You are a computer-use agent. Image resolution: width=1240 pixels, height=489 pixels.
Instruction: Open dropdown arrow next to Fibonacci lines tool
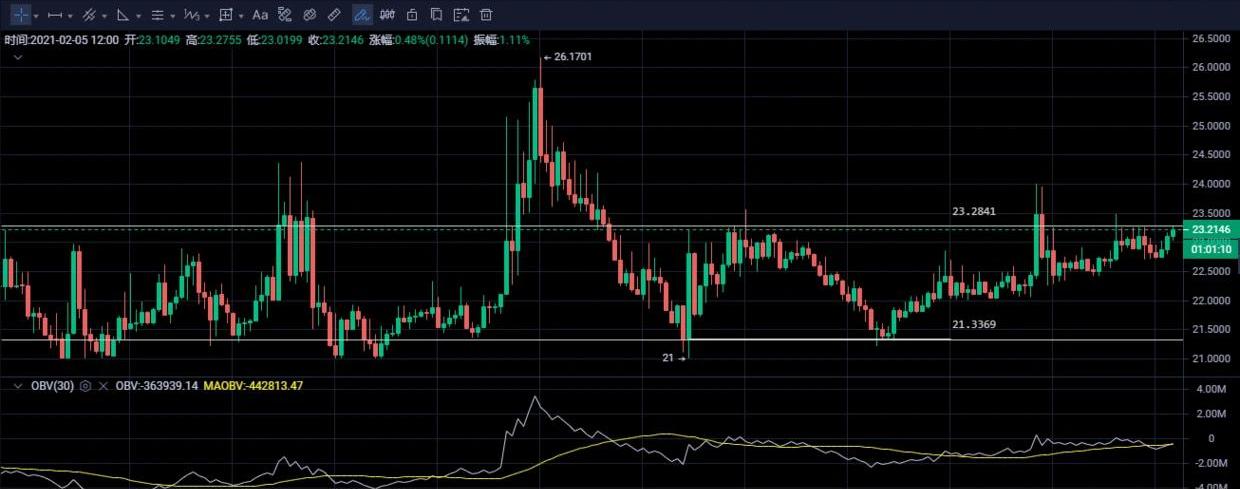173,16
